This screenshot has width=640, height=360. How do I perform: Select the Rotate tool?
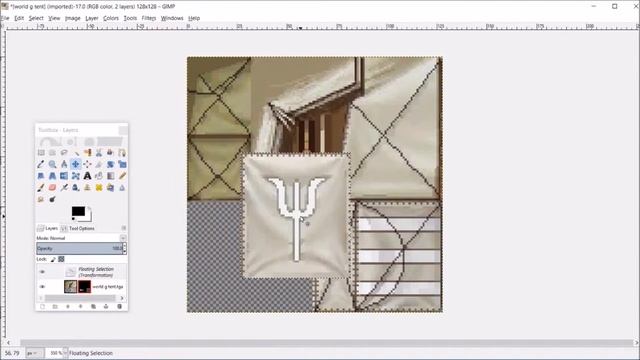110,164
